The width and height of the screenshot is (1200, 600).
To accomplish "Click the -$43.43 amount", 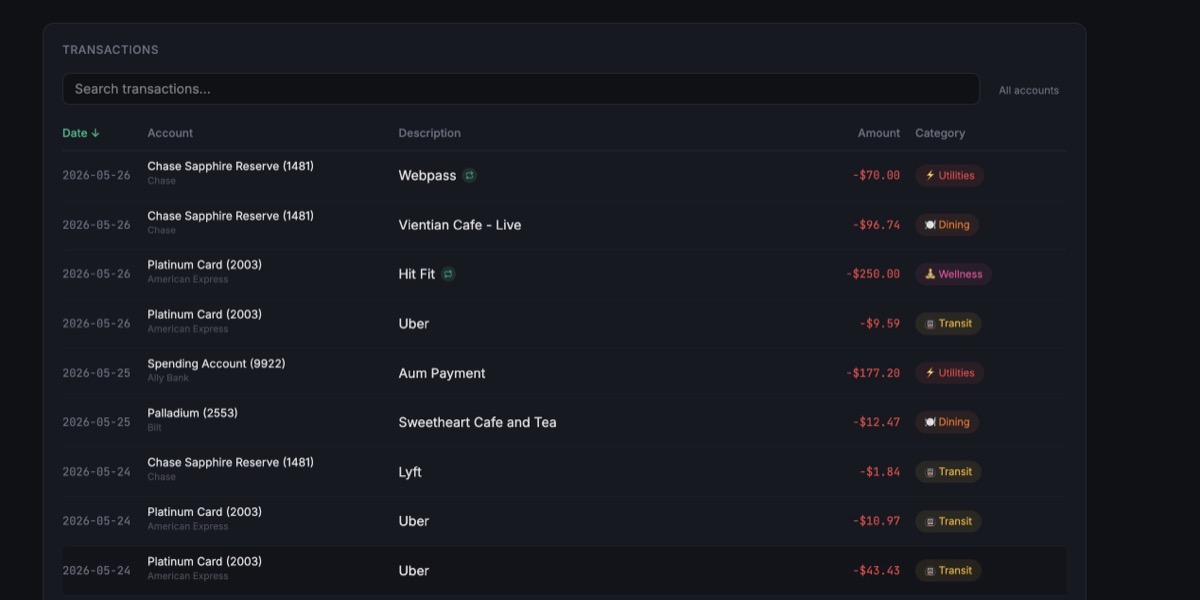I will click(876, 571).
